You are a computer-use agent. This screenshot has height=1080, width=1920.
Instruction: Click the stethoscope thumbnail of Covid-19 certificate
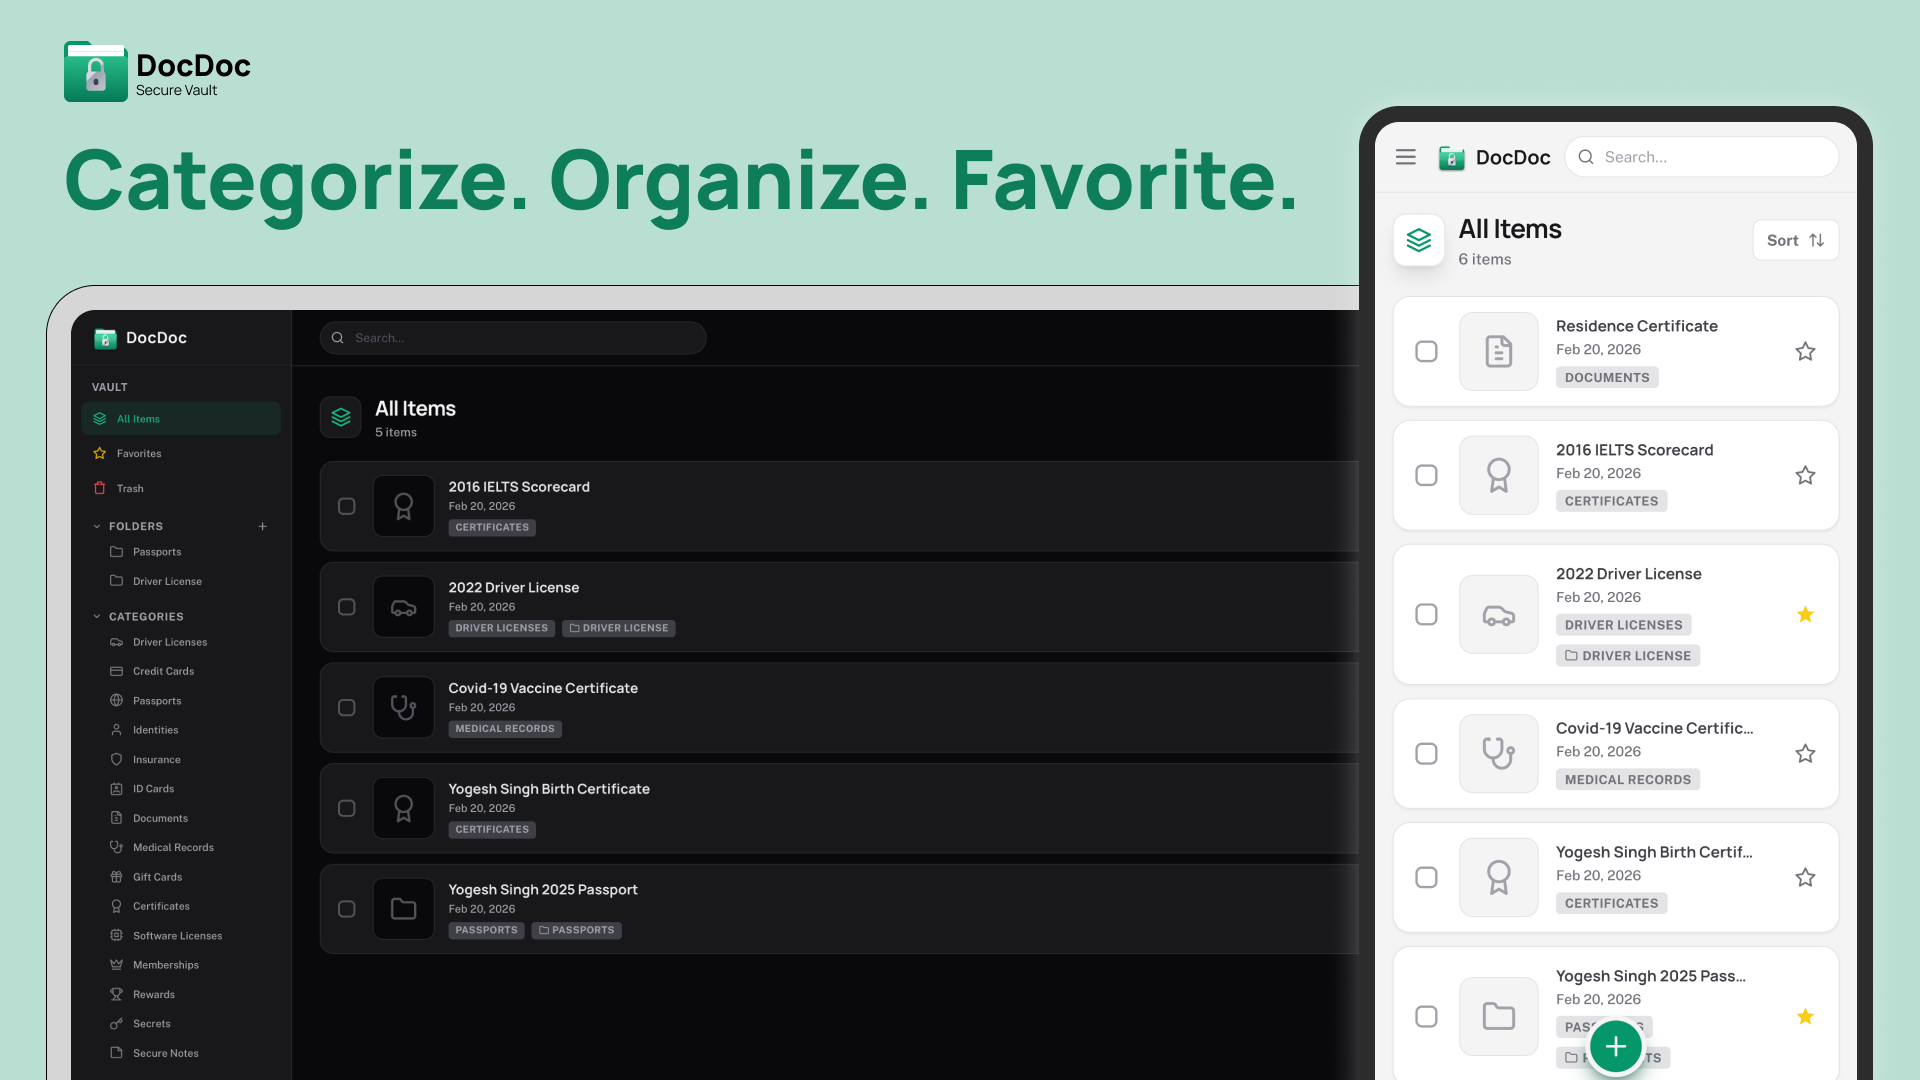click(x=403, y=707)
